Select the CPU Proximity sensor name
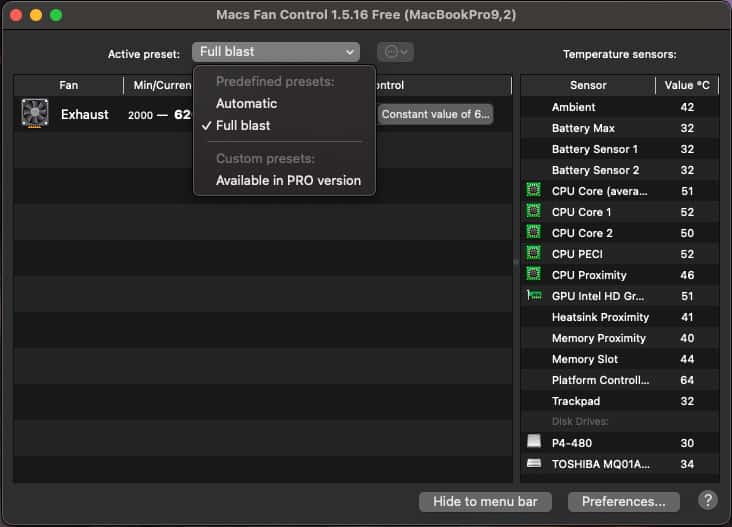Viewport: 732px width, 527px height. point(589,275)
